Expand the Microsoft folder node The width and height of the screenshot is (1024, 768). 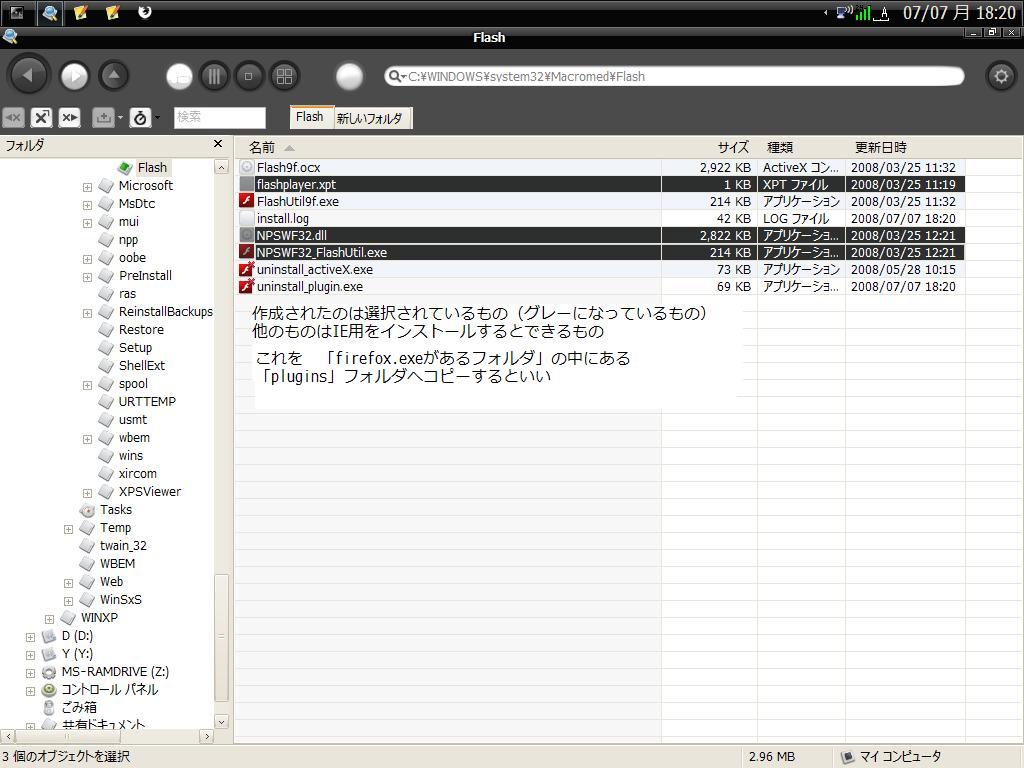tap(87, 187)
